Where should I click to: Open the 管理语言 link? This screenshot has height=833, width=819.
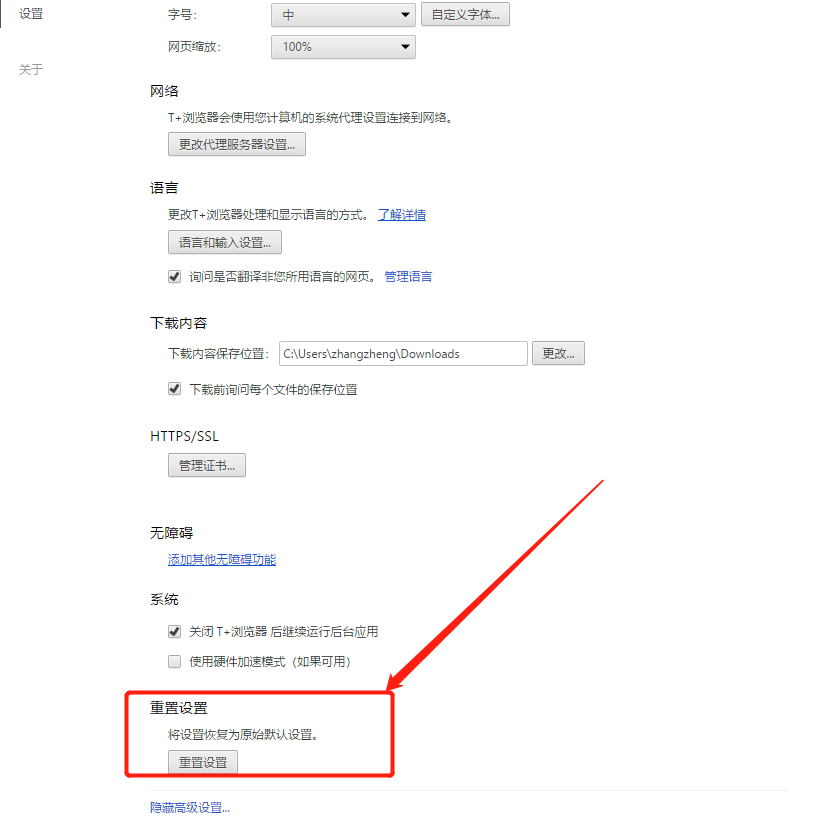point(408,276)
